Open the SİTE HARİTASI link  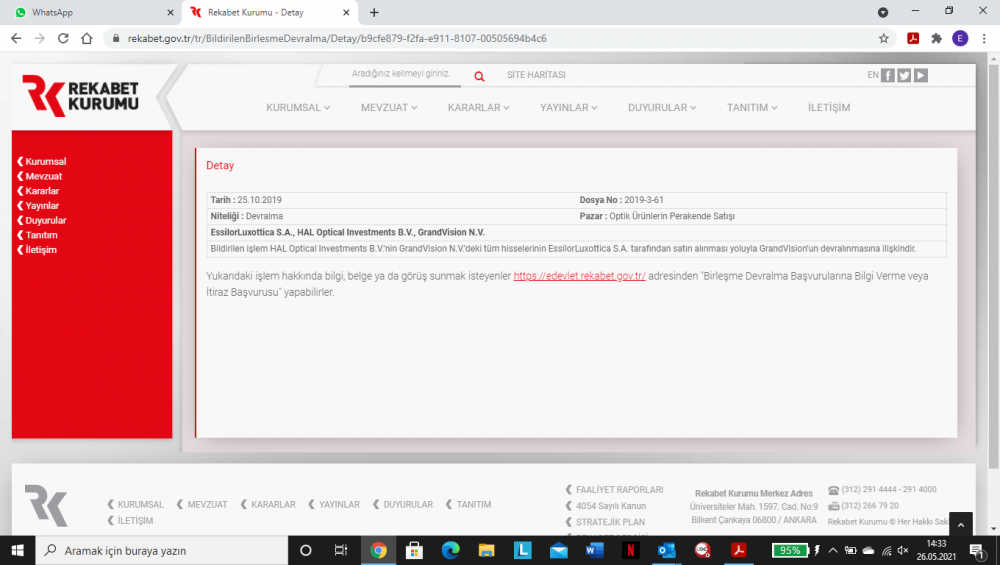(536, 75)
